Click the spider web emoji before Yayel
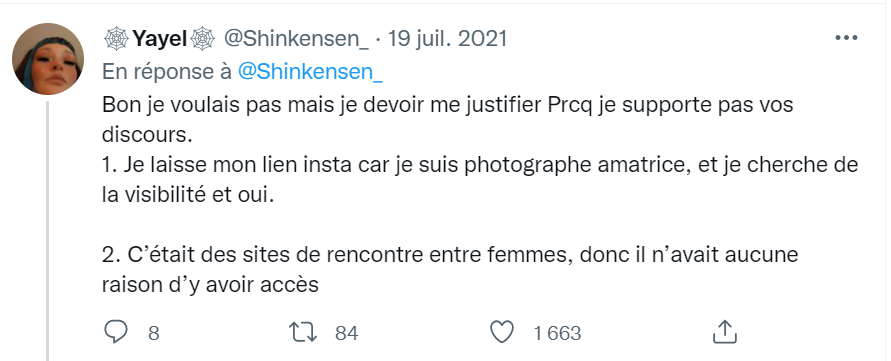The image size is (891, 361). [116, 39]
